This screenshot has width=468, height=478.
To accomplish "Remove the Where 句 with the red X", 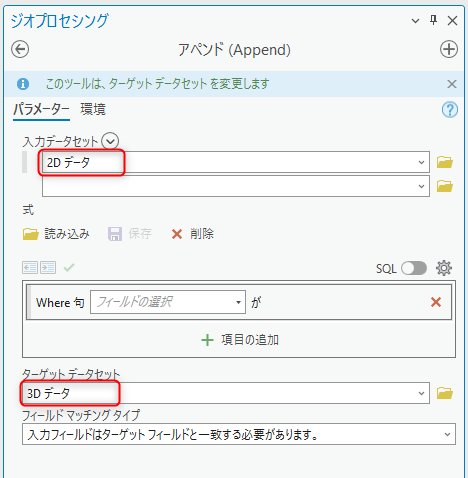I will pyautogui.click(x=436, y=302).
